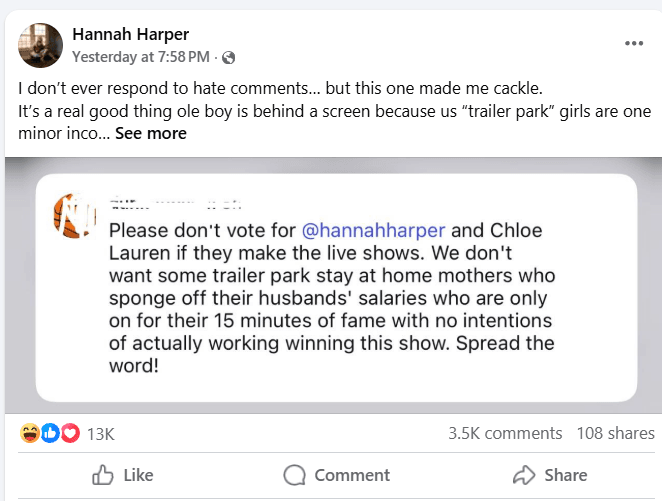Open the embedded comment screenshot image

[x=335, y=288]
